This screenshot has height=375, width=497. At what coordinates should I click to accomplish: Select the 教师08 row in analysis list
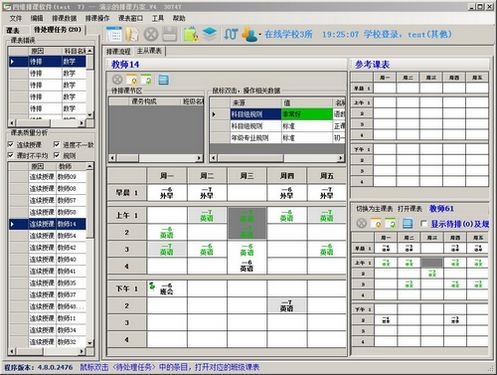47,188
